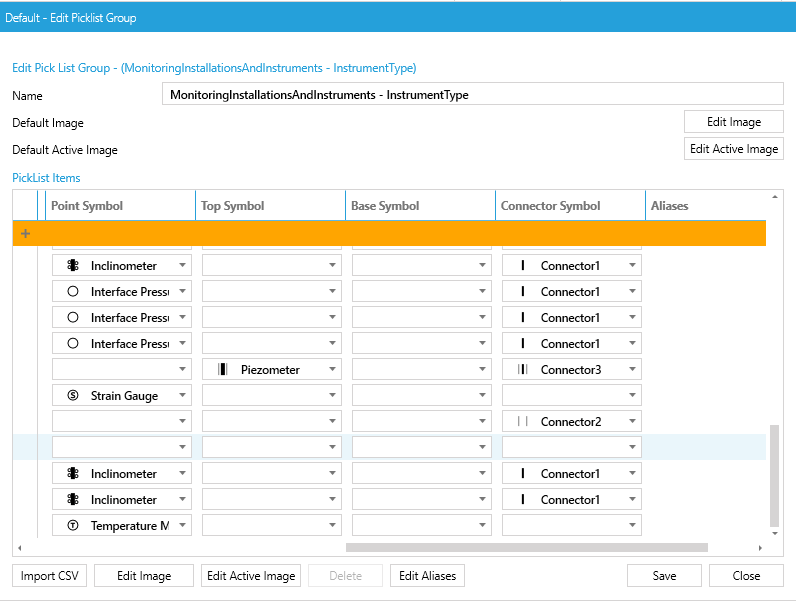
Task: Sort by the Point Symbol column header
Action: click(x=87, y=206)
